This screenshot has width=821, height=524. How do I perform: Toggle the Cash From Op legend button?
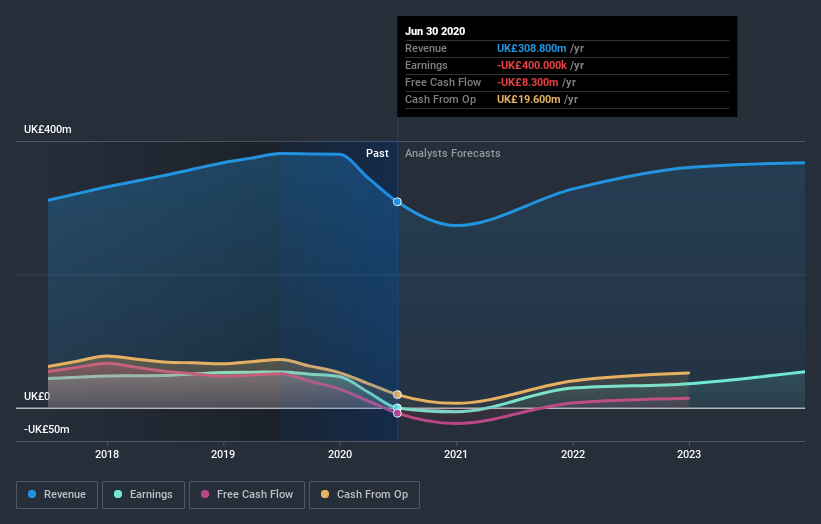[x=364, y=495]
